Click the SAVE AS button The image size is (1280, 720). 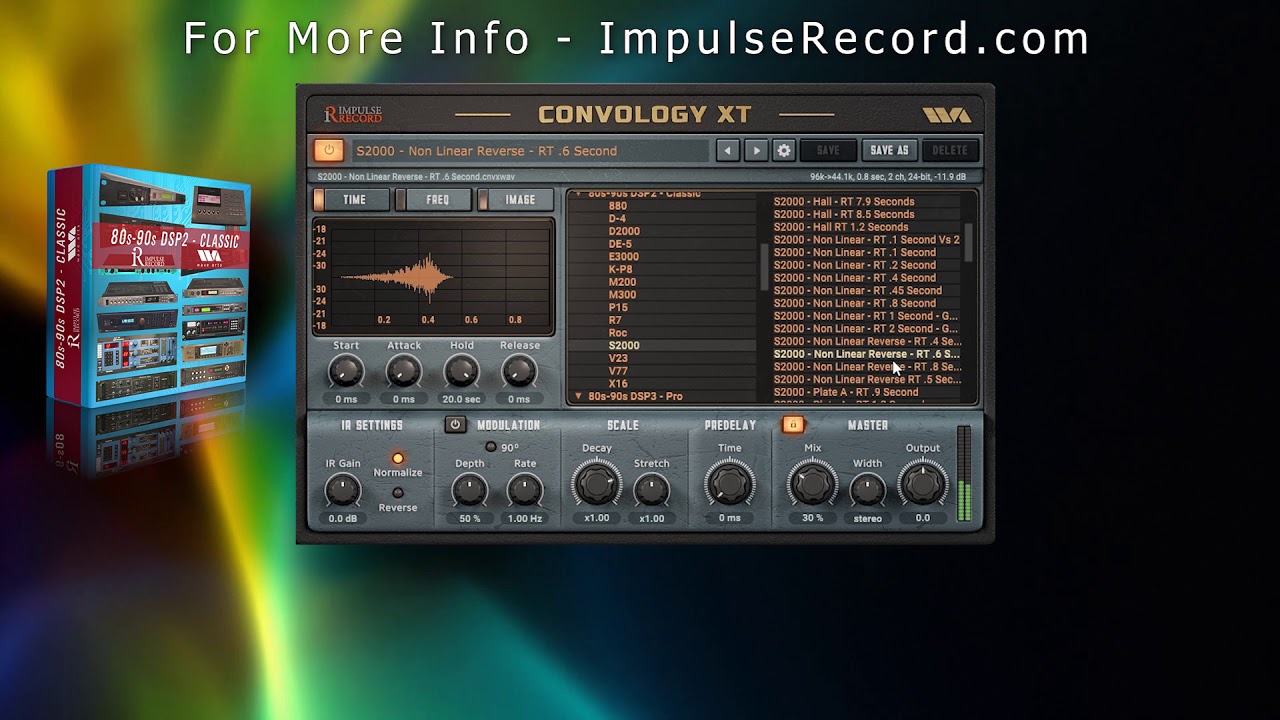coord(889,151)
